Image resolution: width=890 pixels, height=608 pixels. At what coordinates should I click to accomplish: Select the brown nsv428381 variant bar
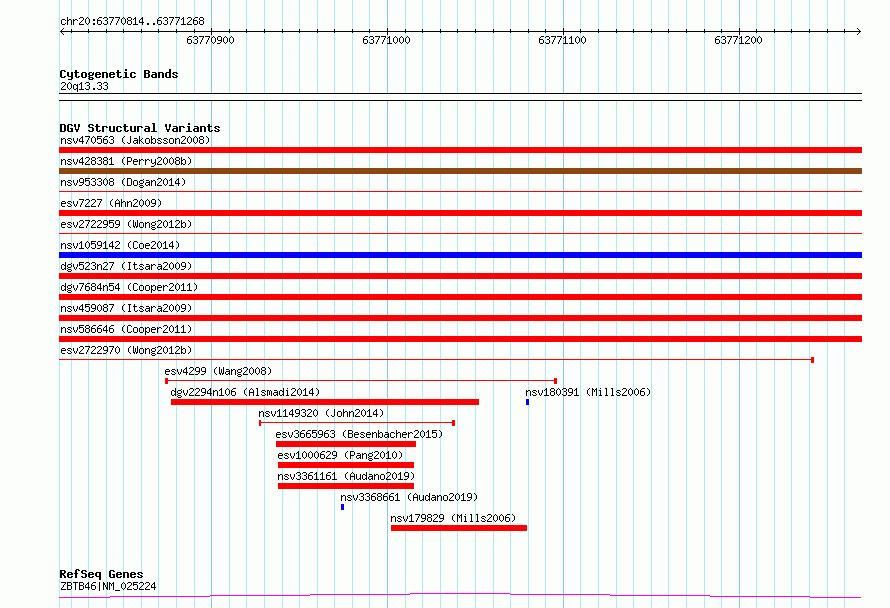coord(460,171)
